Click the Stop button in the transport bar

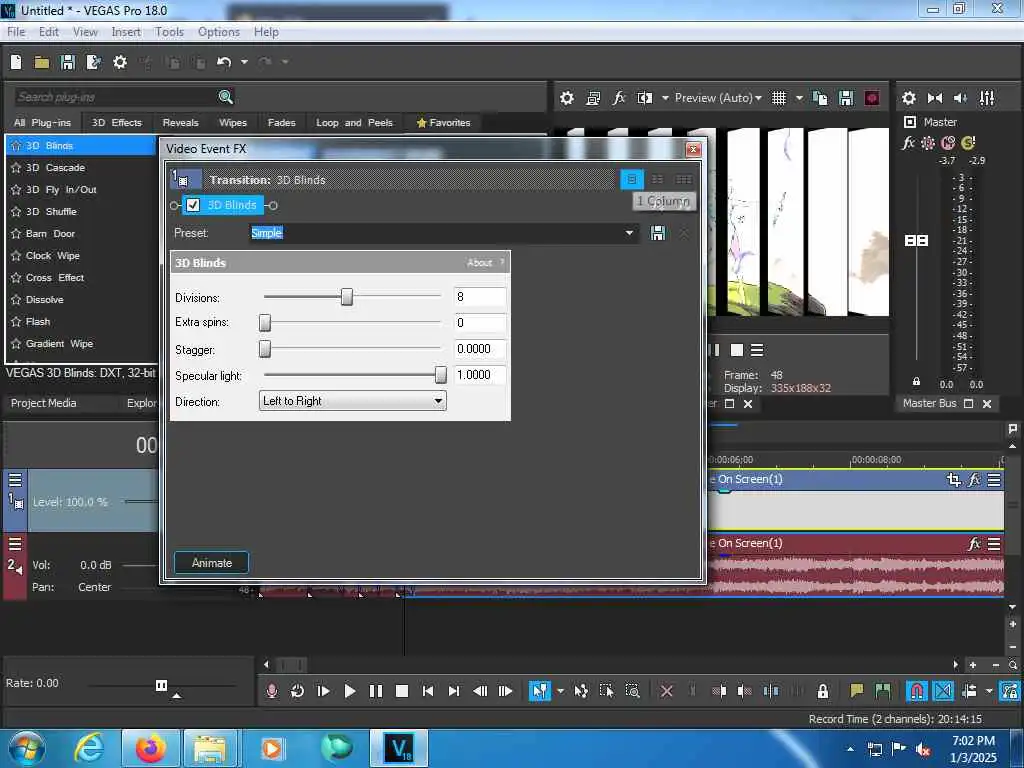(x=402, y=691)
